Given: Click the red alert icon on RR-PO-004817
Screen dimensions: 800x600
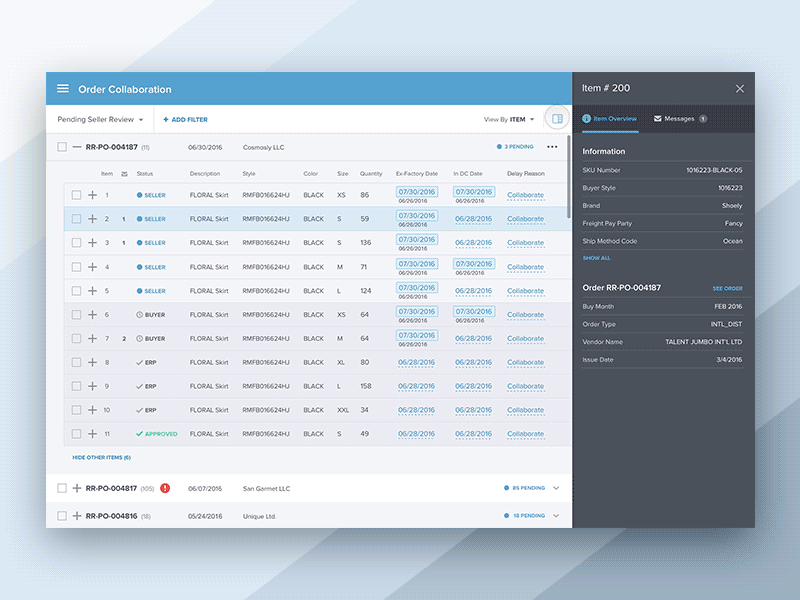Looking at the screenshot, I should (164, 488).
